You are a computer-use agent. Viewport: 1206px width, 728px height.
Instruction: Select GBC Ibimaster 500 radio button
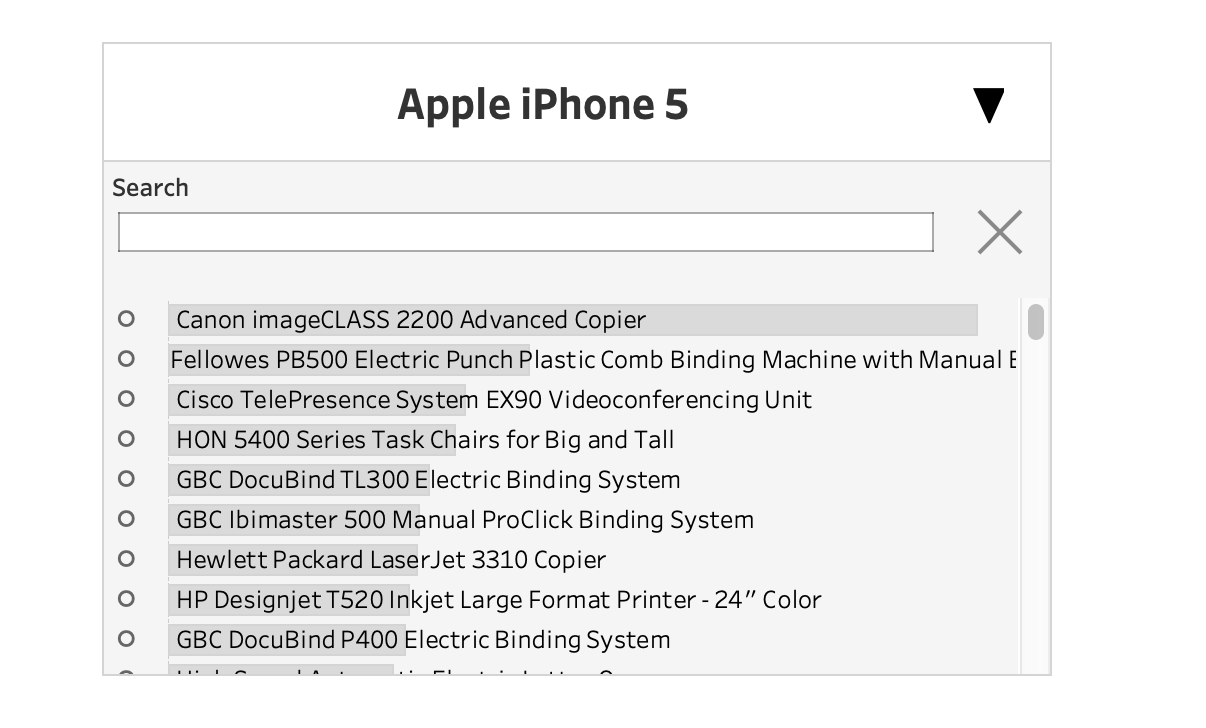[126, 519]
